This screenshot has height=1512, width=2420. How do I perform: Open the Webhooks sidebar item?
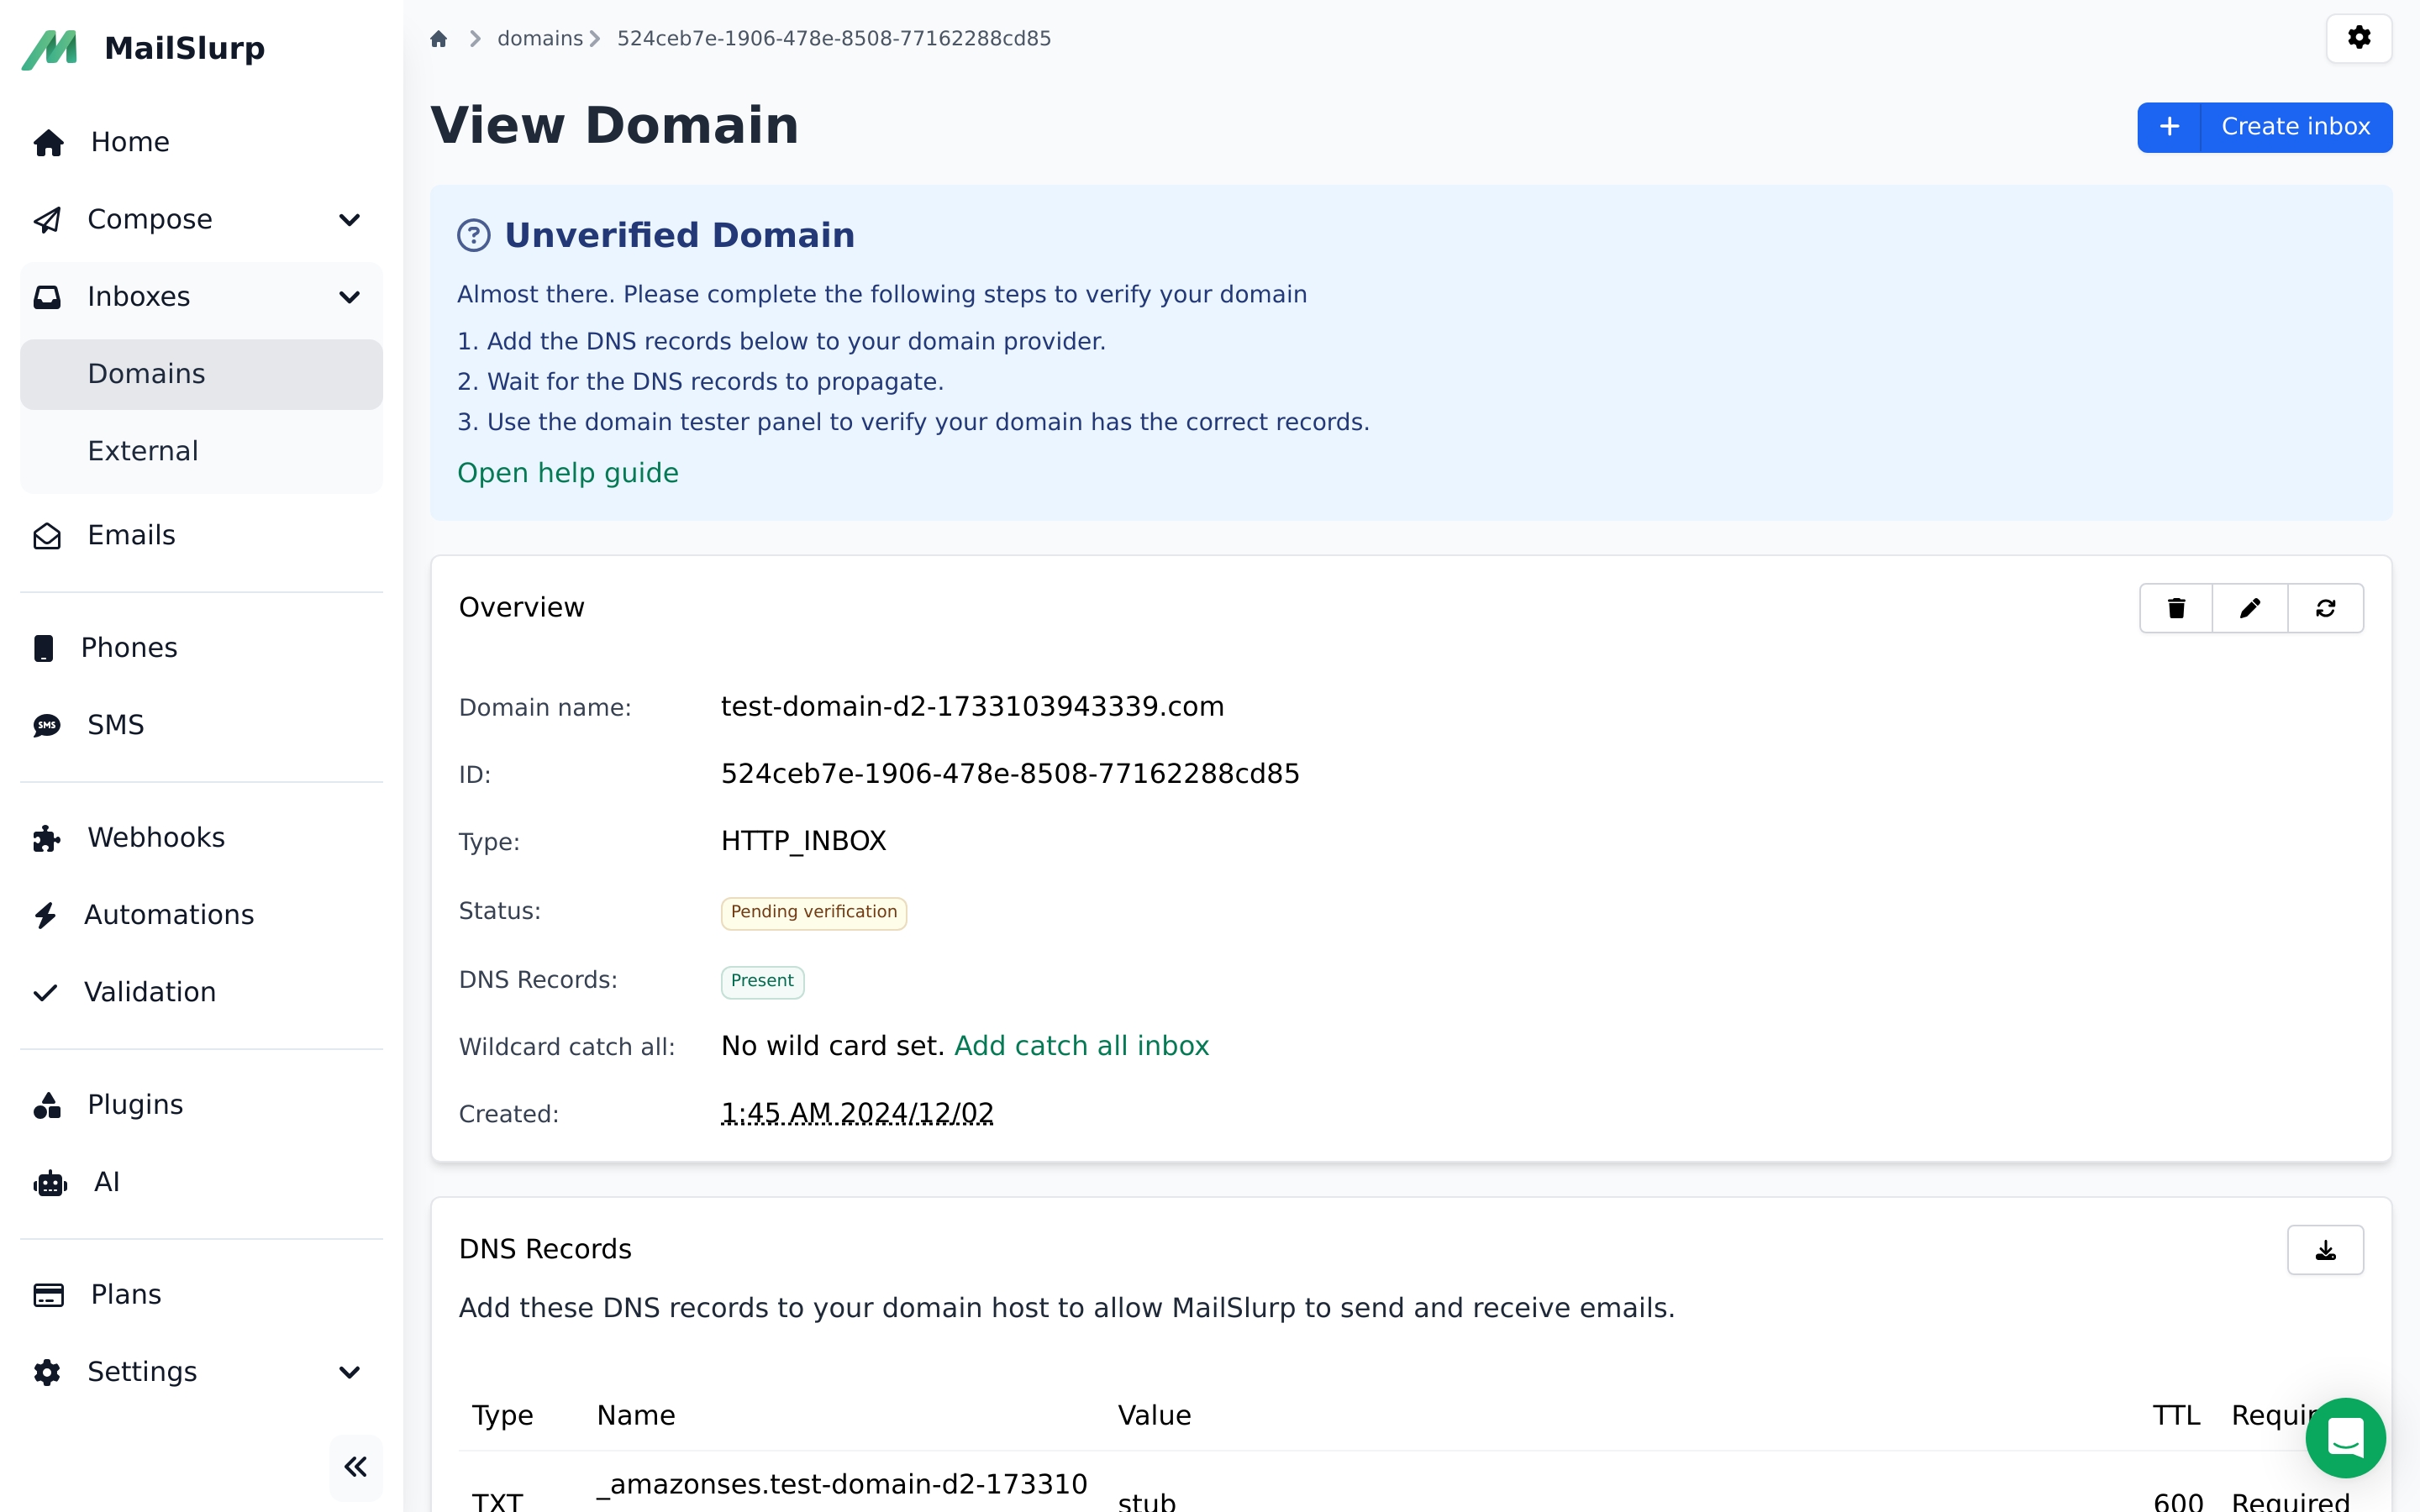[201, 838]
